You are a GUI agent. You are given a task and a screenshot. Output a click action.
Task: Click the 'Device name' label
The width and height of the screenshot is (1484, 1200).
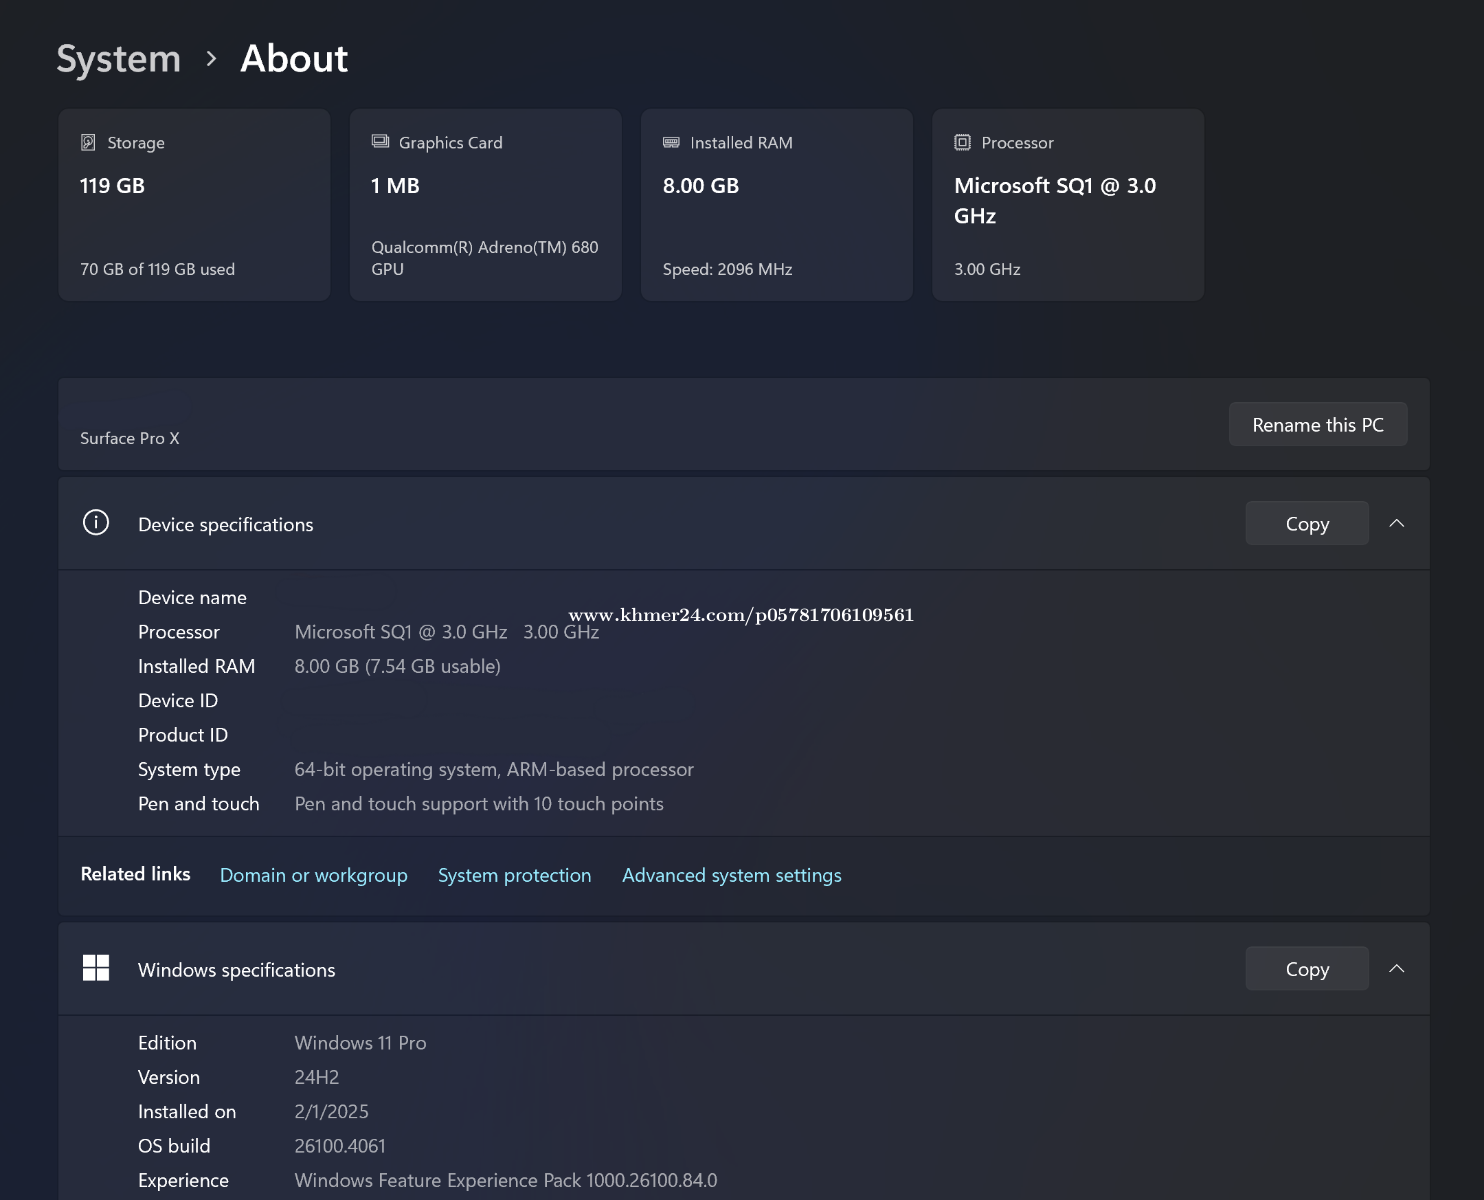192,597
